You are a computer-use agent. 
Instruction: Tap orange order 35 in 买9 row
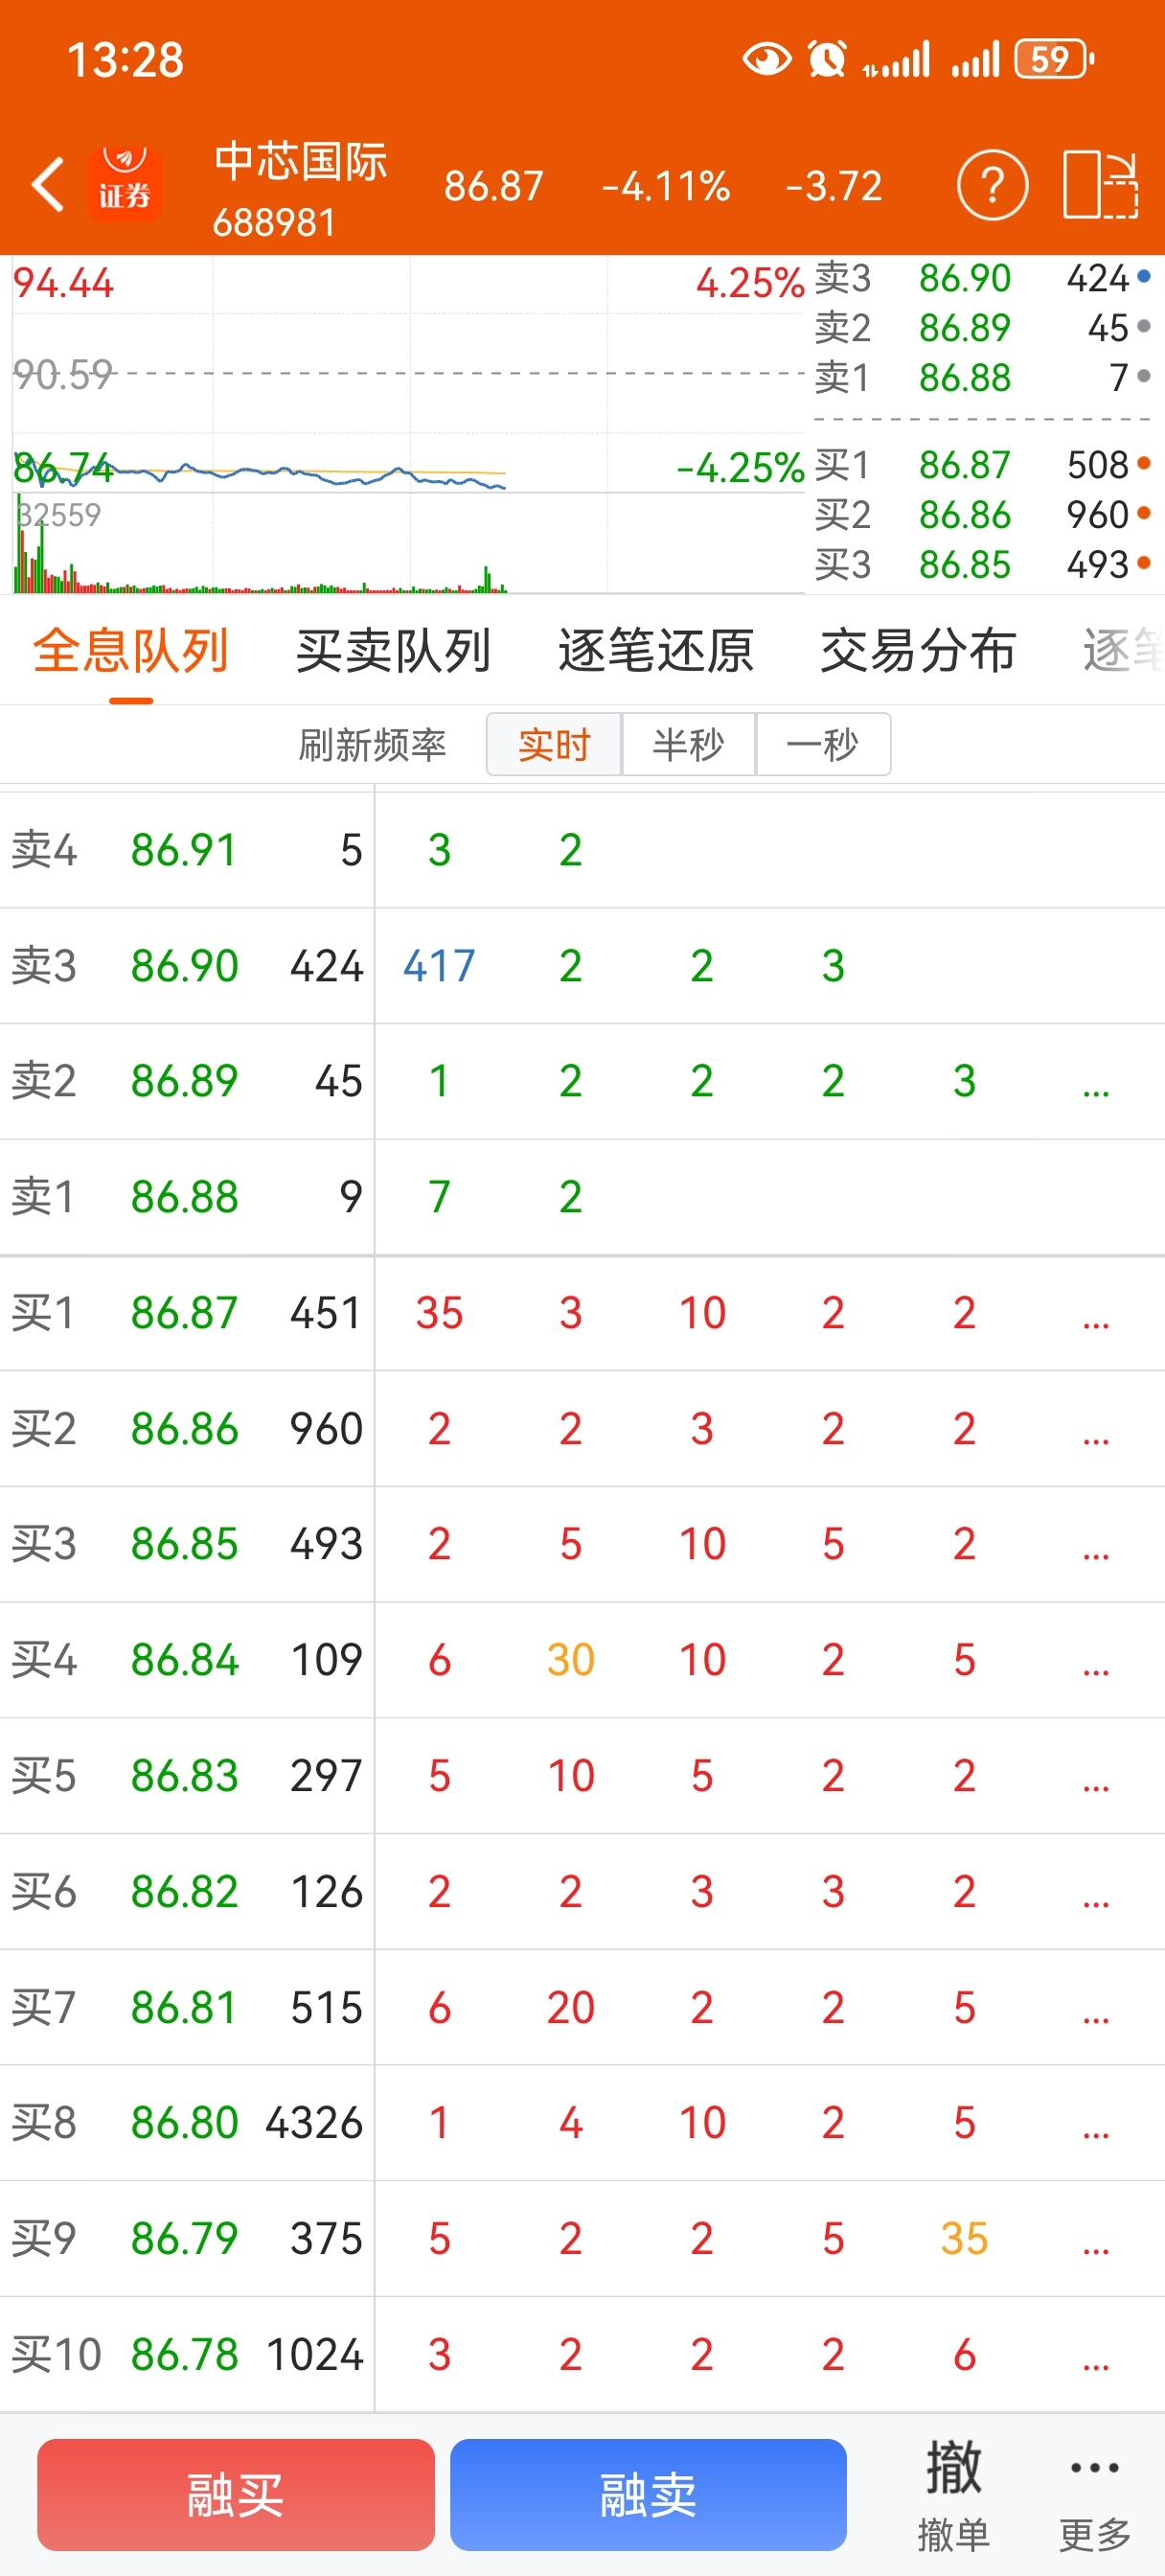[x=964, y=2238]
